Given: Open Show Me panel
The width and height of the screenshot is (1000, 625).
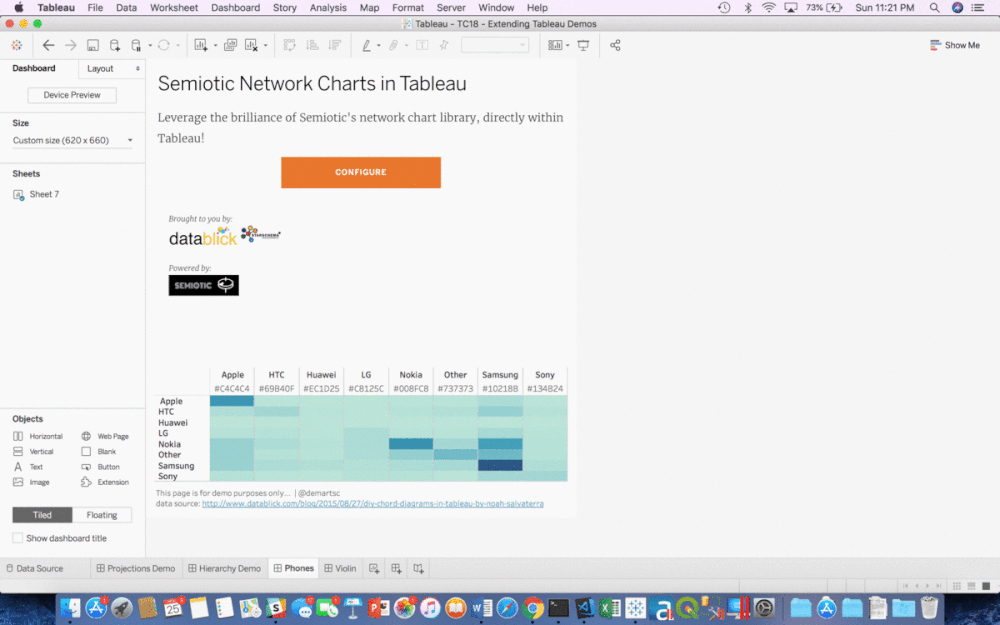Looking at the screenshot, I should pyautogui.click(x=955, y=45).
